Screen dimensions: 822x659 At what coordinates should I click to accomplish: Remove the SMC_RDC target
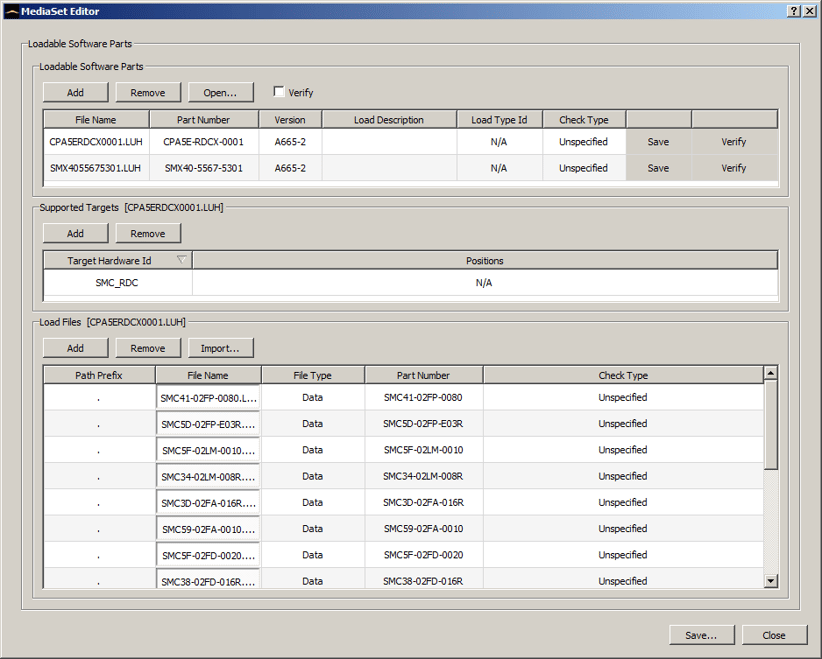pyautogui.click(x=148, y=233)
